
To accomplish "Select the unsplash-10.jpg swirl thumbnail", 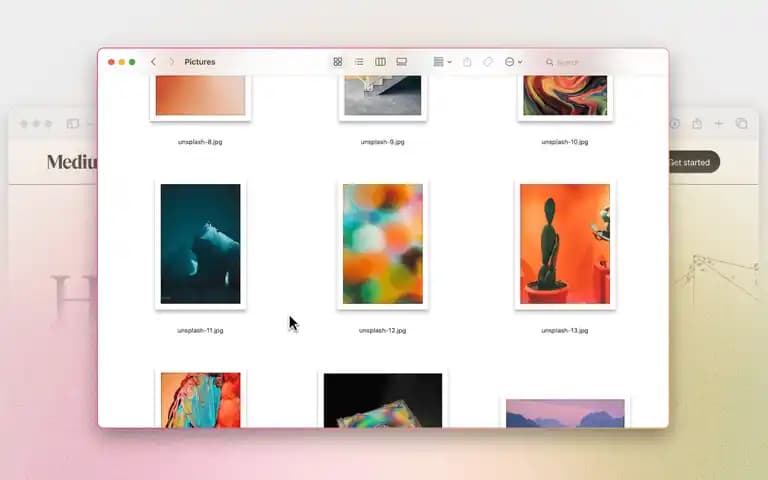I will click(x=565, y=96).
